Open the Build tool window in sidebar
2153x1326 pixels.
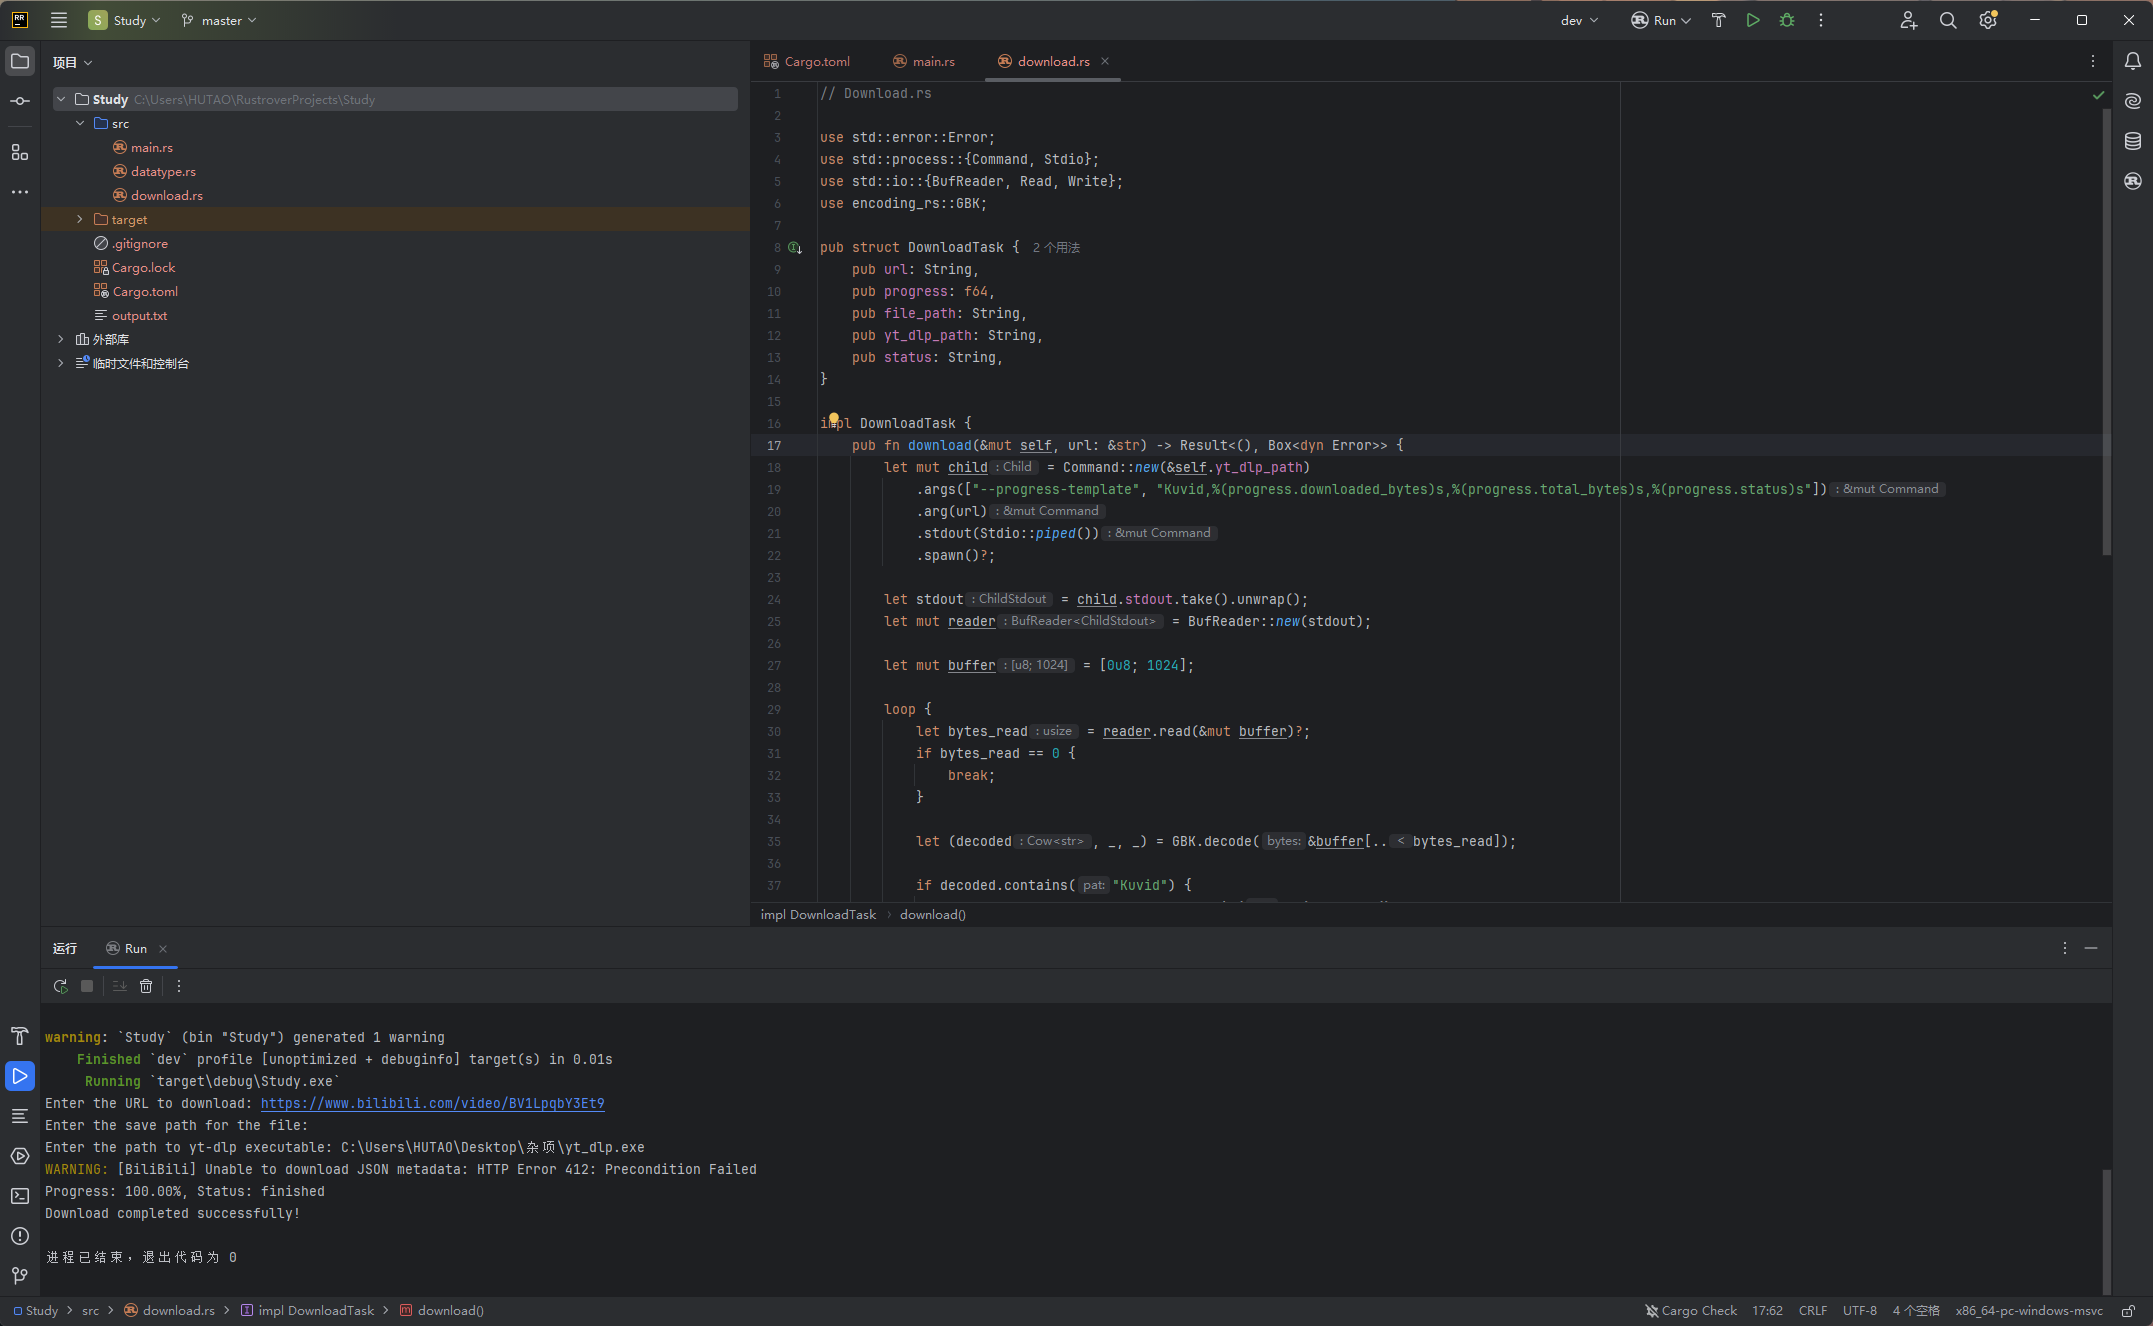(20, 1036)
